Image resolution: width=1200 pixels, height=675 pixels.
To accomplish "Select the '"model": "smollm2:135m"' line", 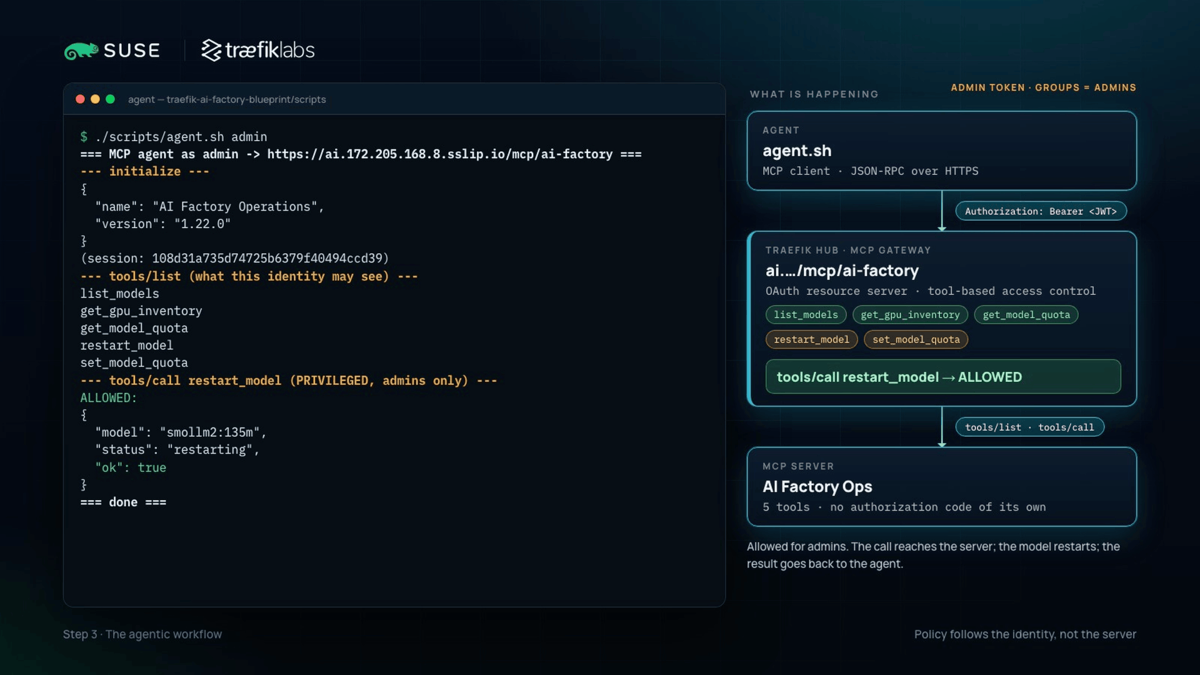I will 181,433.
